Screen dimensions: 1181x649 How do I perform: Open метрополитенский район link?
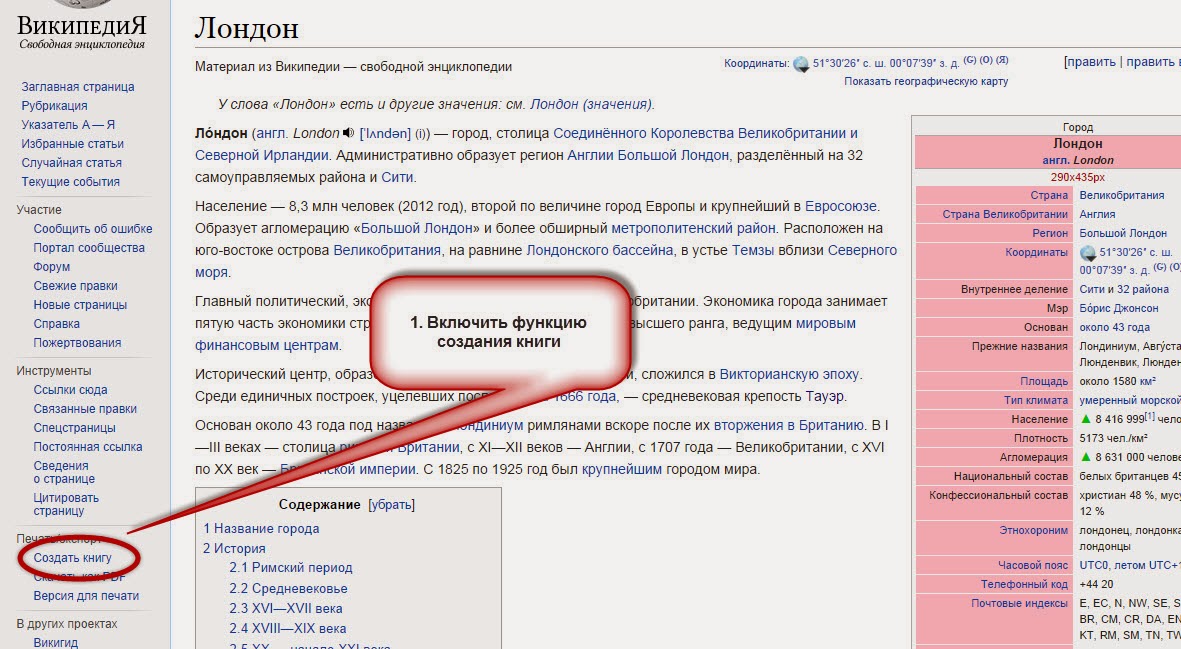coord(693,228)
